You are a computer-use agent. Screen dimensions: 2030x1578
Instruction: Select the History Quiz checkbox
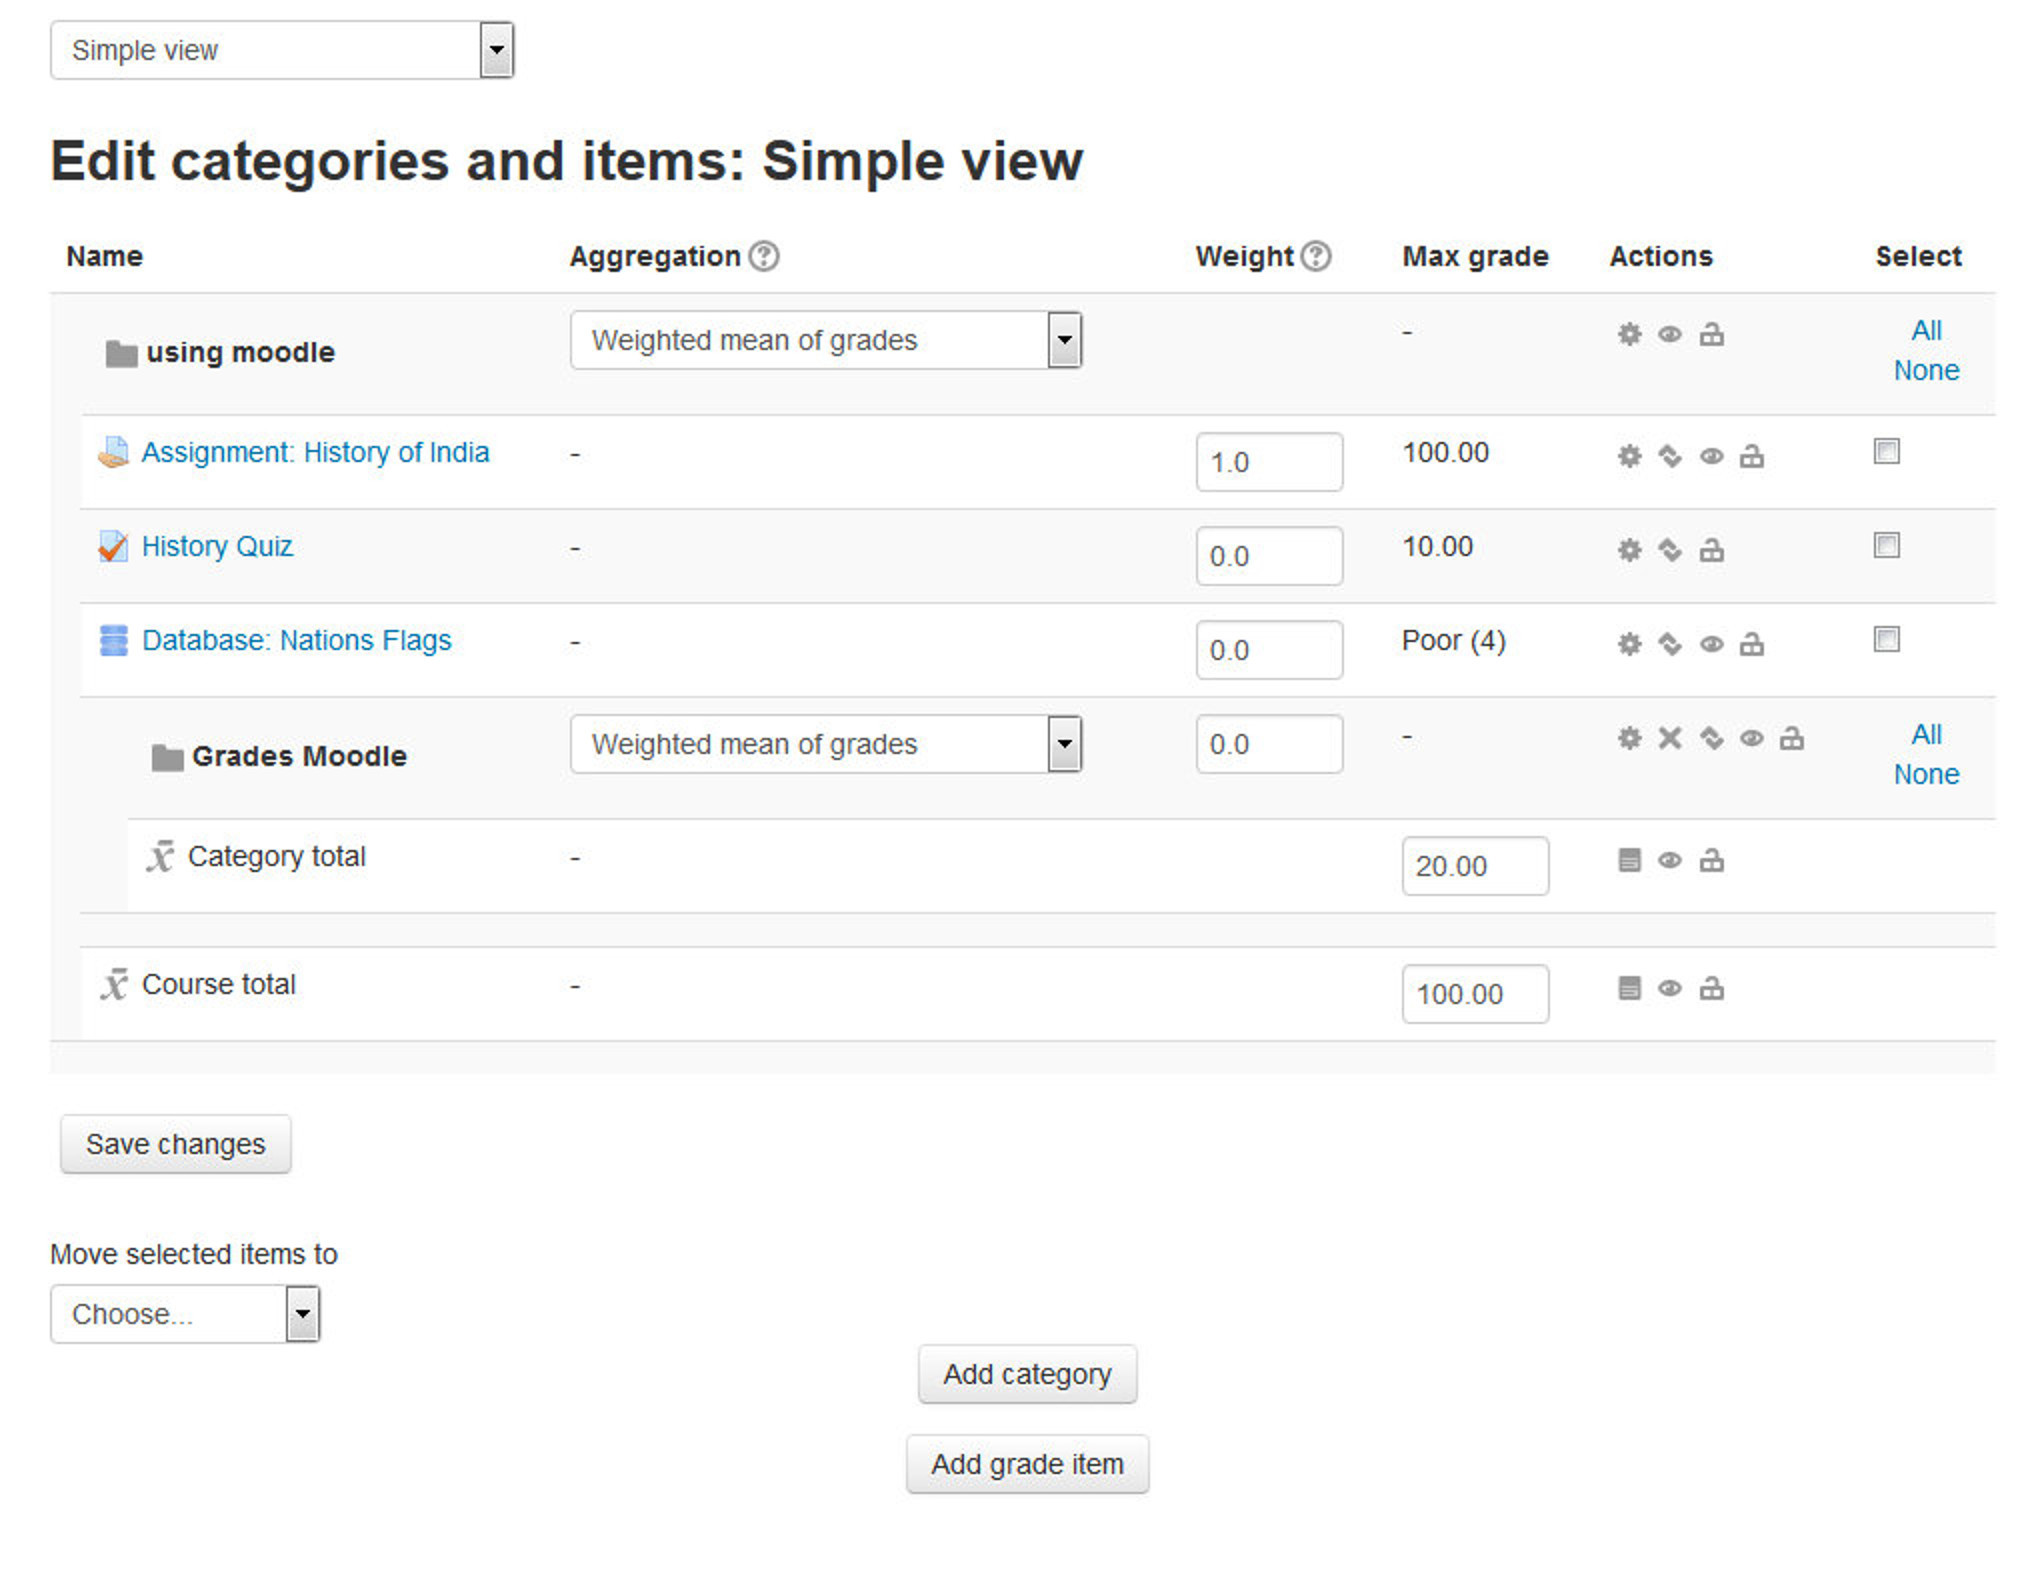(x=1886, y=545)
